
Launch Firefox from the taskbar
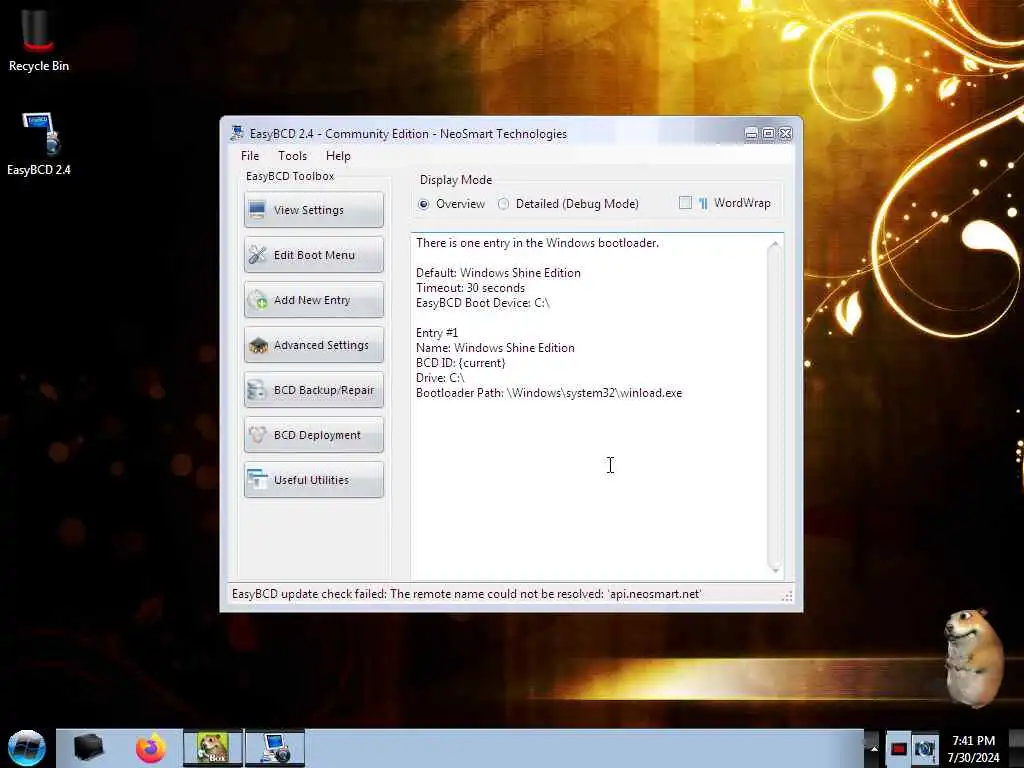tap(151, 748)
